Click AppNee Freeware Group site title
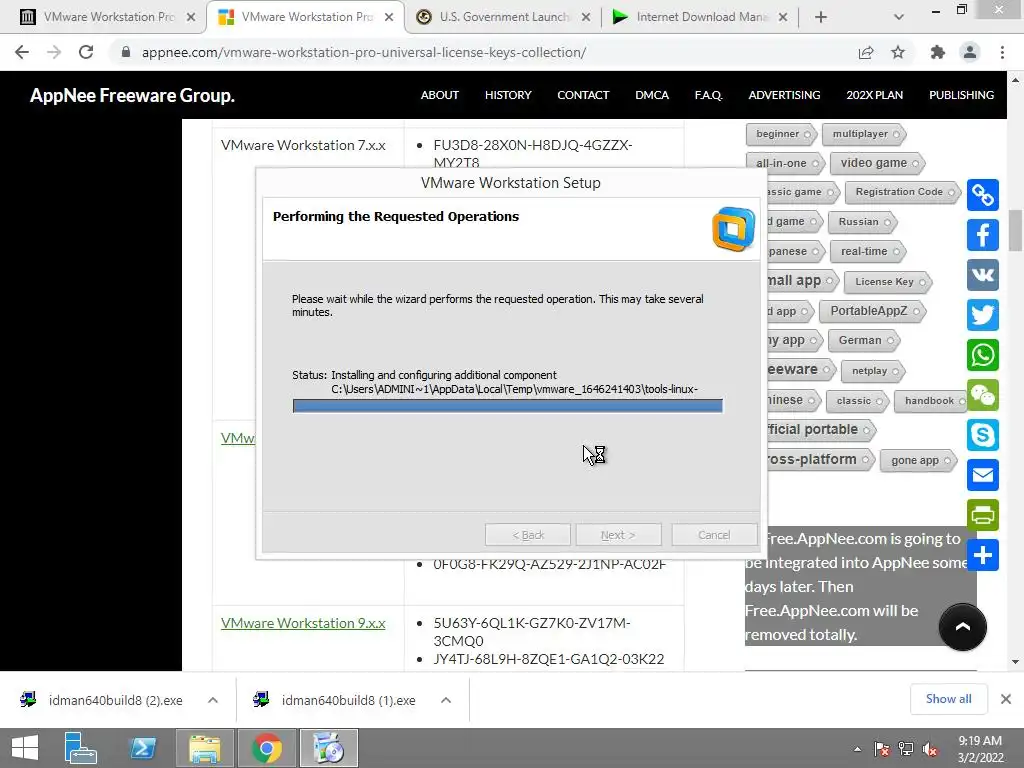This screenshot has height=768, width=1024. tap(132, 95)
